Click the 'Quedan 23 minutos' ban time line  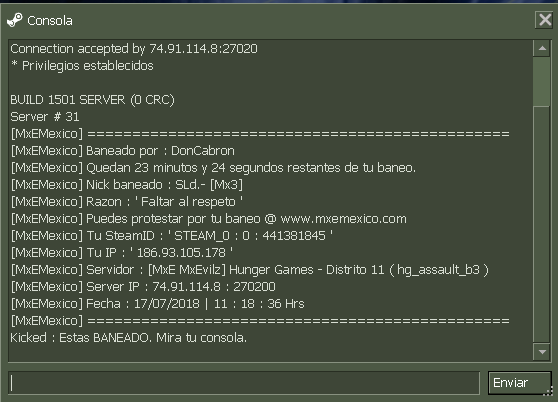(213, 168)
